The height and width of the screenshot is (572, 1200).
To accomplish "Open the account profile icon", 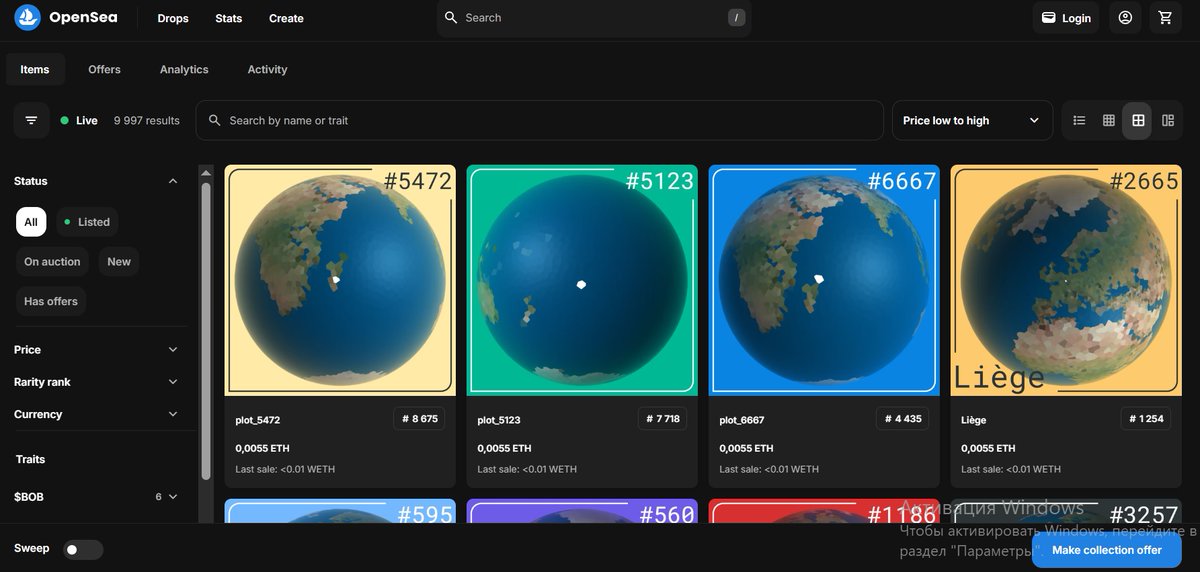I will click(1126, 18).
